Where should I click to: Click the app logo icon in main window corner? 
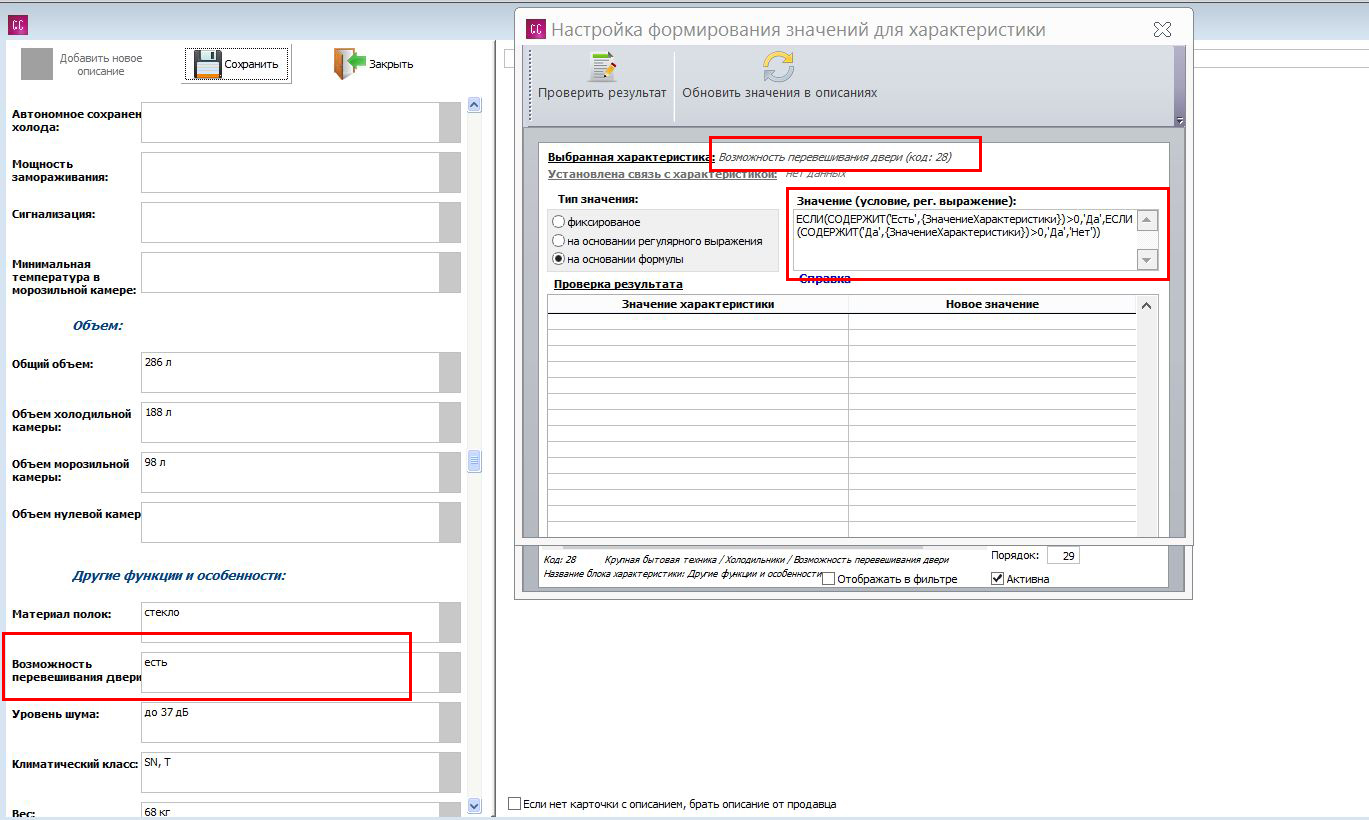point(17,25)
